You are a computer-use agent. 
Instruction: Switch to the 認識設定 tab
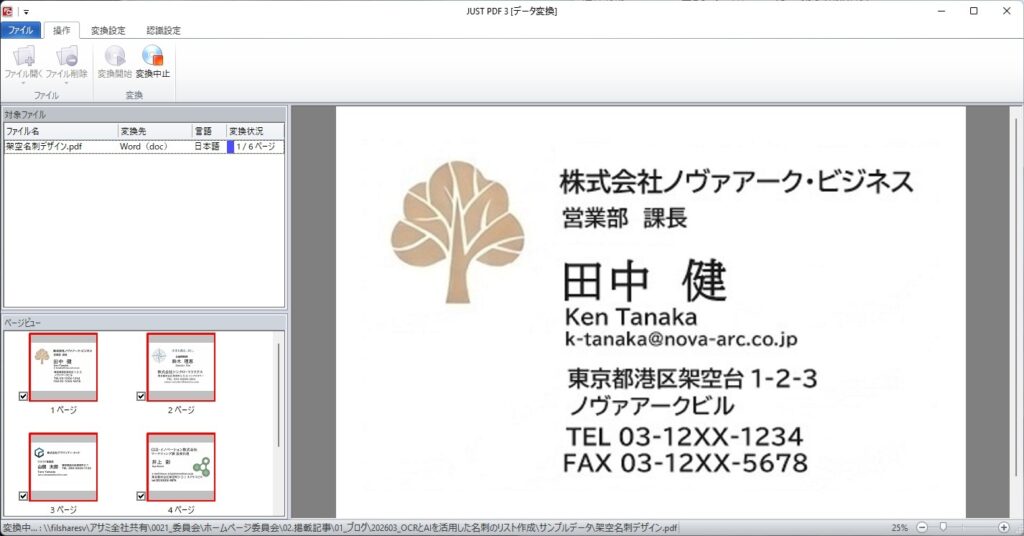pos(163,30)
